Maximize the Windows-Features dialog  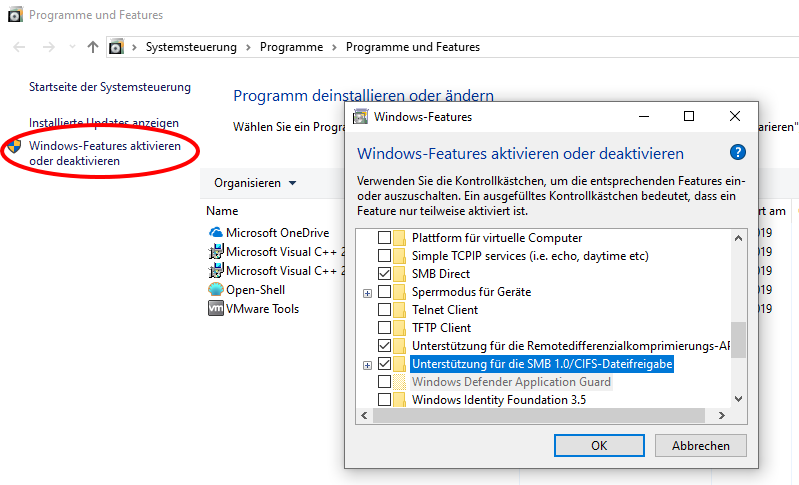tap(689, 117)
